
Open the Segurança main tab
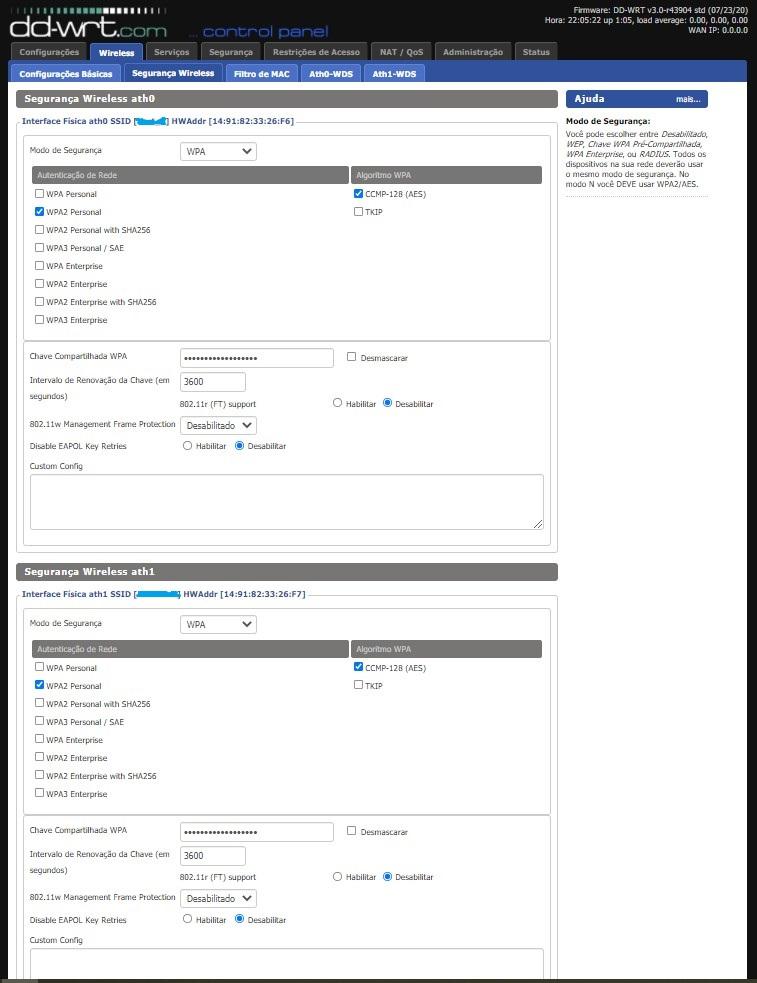point(231,52)
